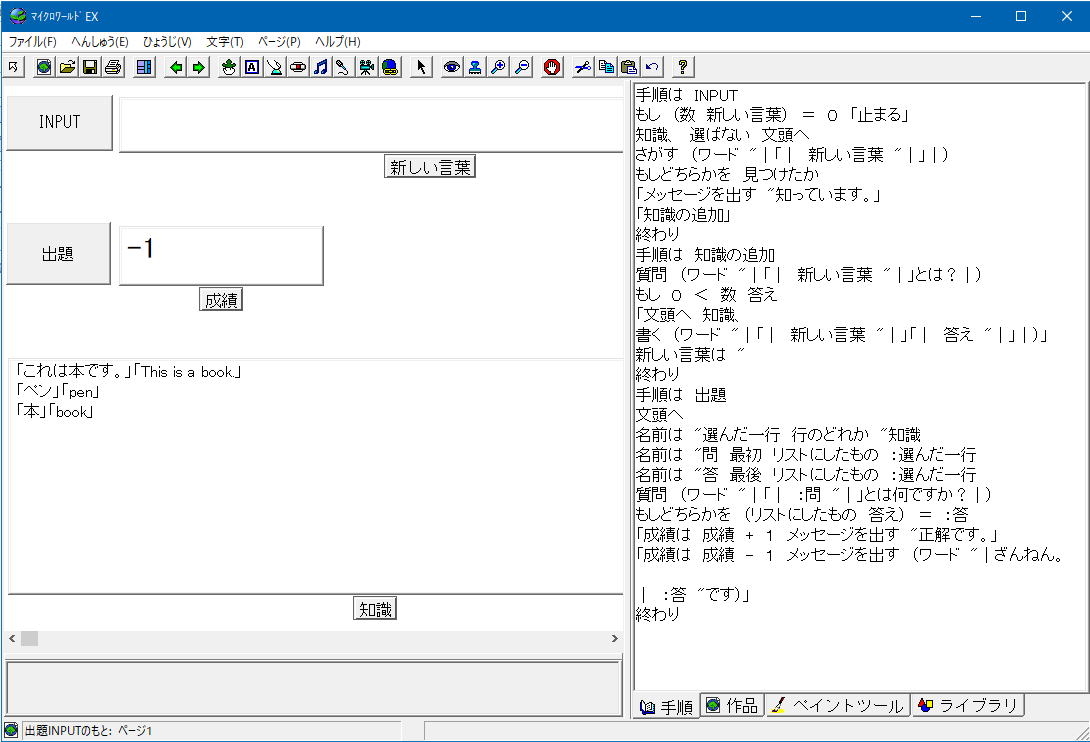Click the eye tool icon
The width and height of the screenshot is (1090, 742).
pos(452,67)
